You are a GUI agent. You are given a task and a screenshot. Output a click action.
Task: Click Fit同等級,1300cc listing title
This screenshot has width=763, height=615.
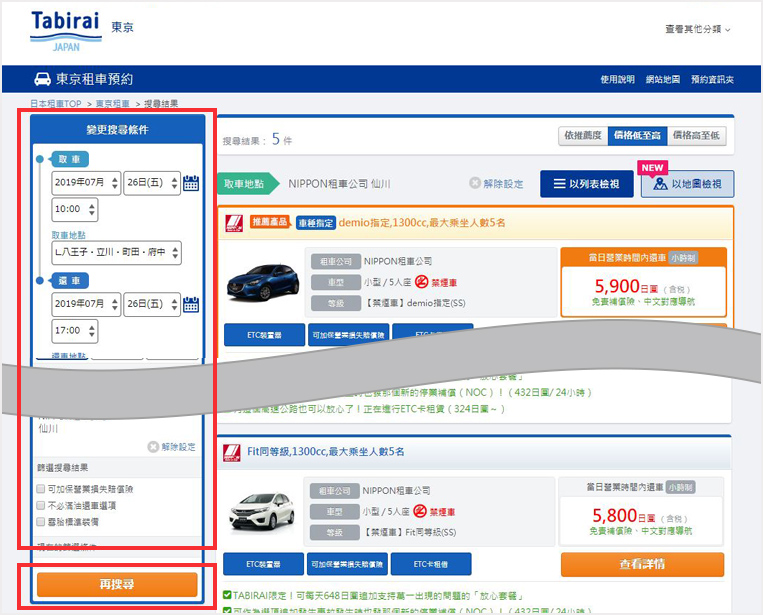pyautogui.click(x=326, y=452)
